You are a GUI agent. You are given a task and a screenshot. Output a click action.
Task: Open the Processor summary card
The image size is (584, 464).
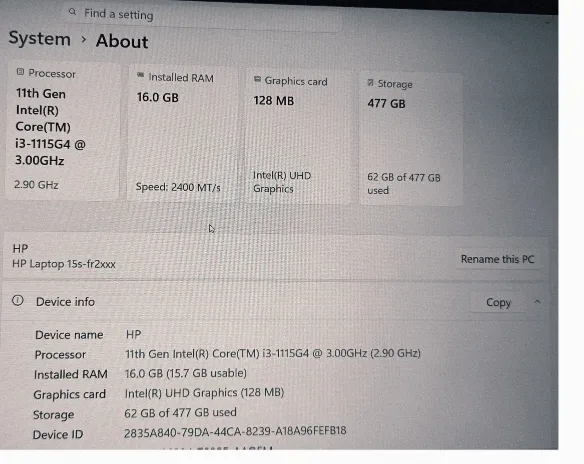point(62,130)
